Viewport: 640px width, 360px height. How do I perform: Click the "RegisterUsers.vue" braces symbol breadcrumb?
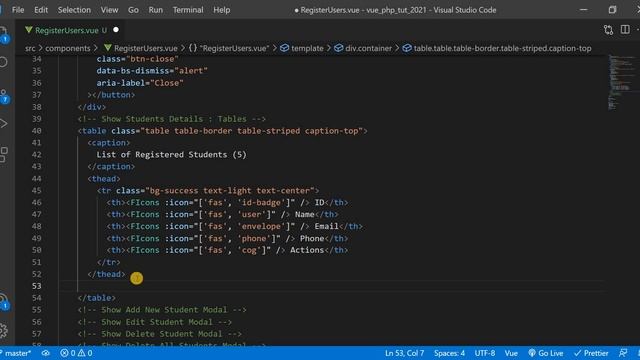click(229, 48)
